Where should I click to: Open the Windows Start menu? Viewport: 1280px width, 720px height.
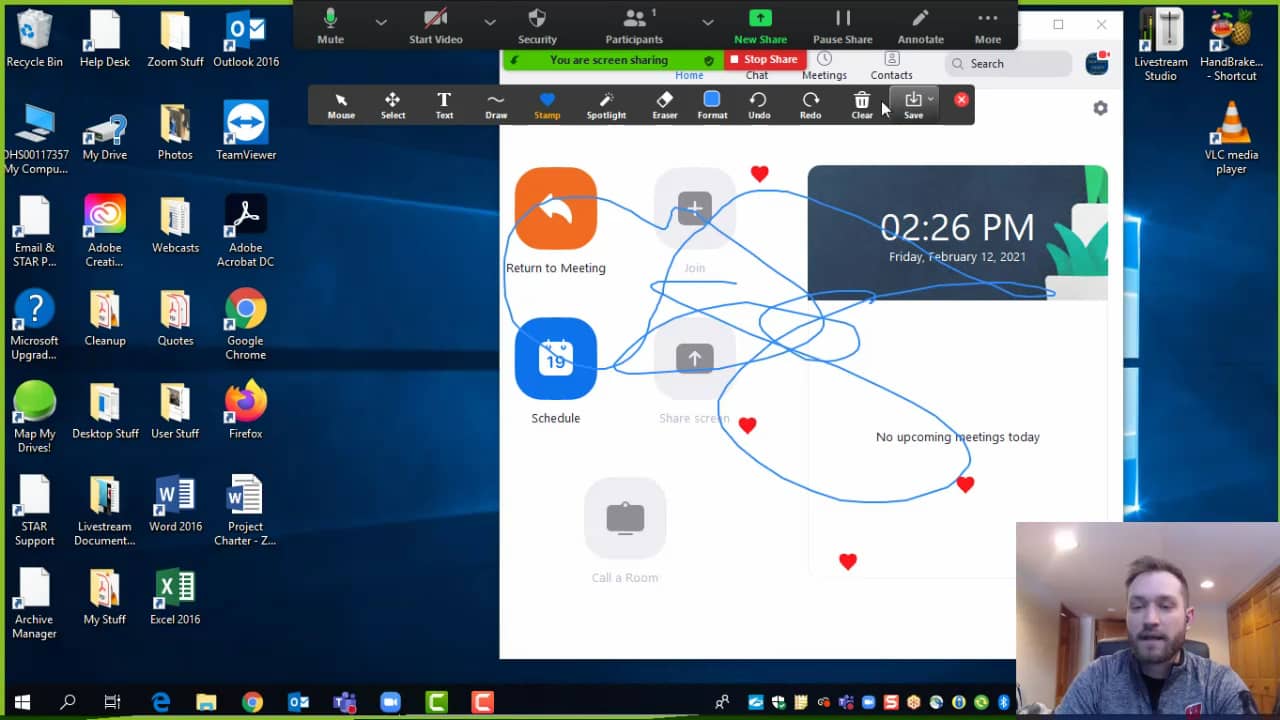click(22, 702)
